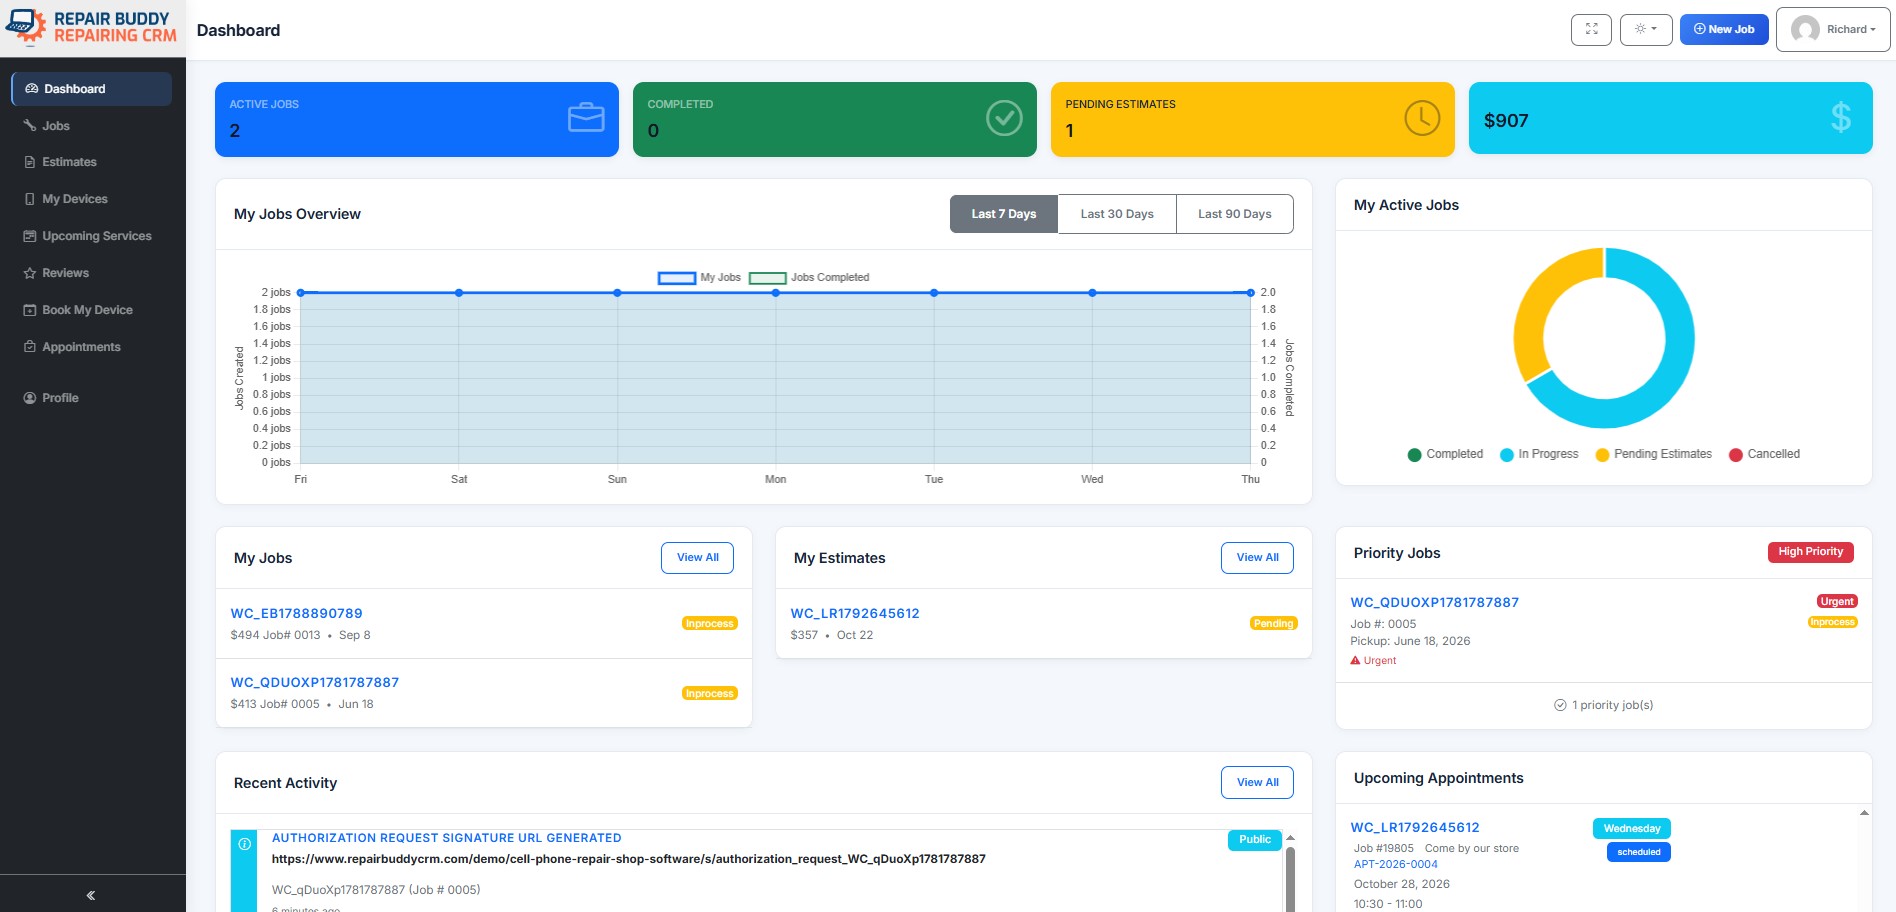Open job WC_QDUOXP1781787887 in My Jobs
The width and height of the screenshot is (1896, 912).
click(x=315, y=683)
